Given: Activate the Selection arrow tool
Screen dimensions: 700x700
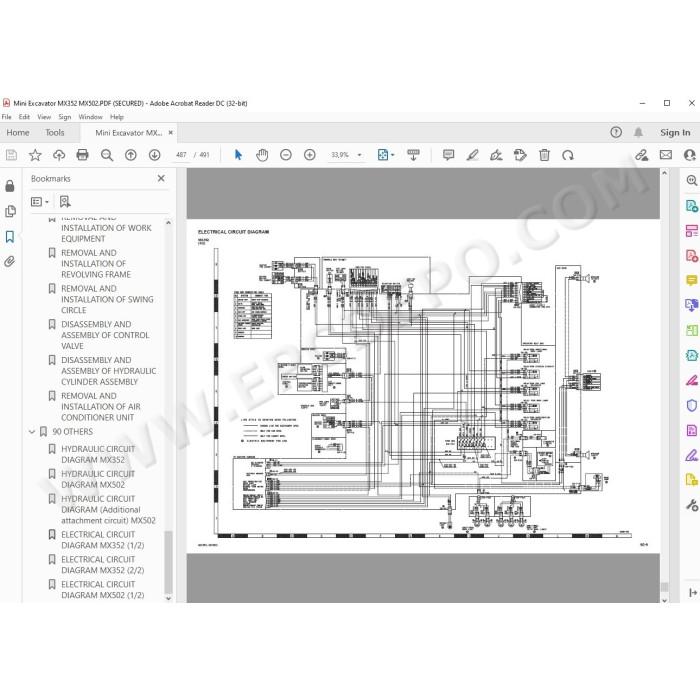Looking at the screenshot, I should click(238, 155).
